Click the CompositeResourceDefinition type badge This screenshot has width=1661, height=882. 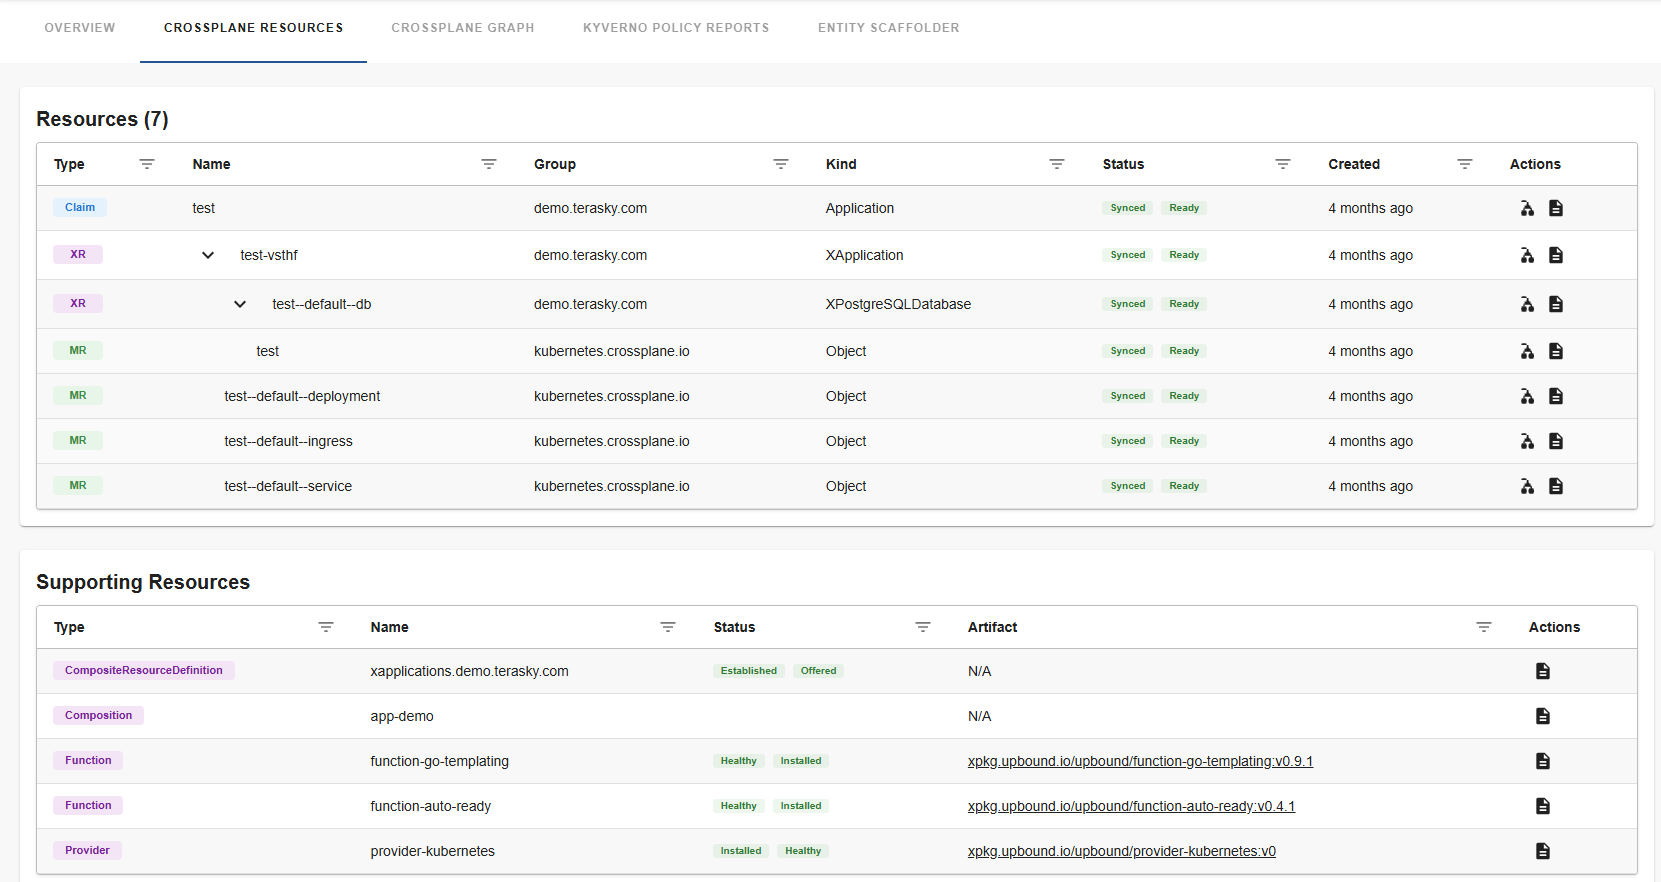(144, 670)
